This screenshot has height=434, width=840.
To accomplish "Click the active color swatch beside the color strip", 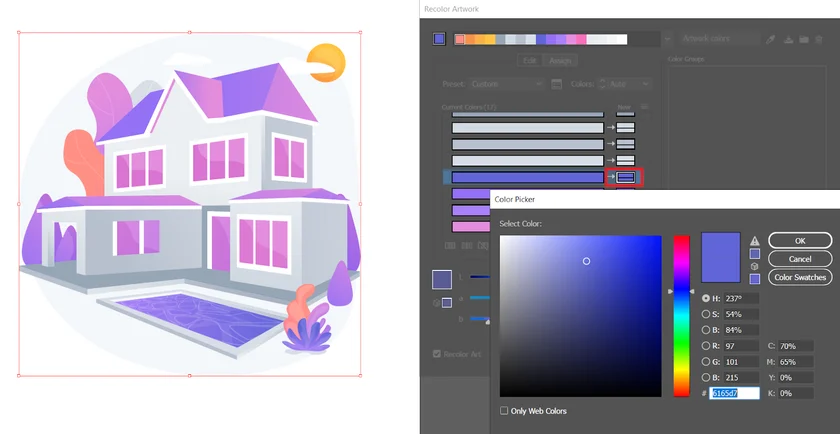I will [439, 39].
